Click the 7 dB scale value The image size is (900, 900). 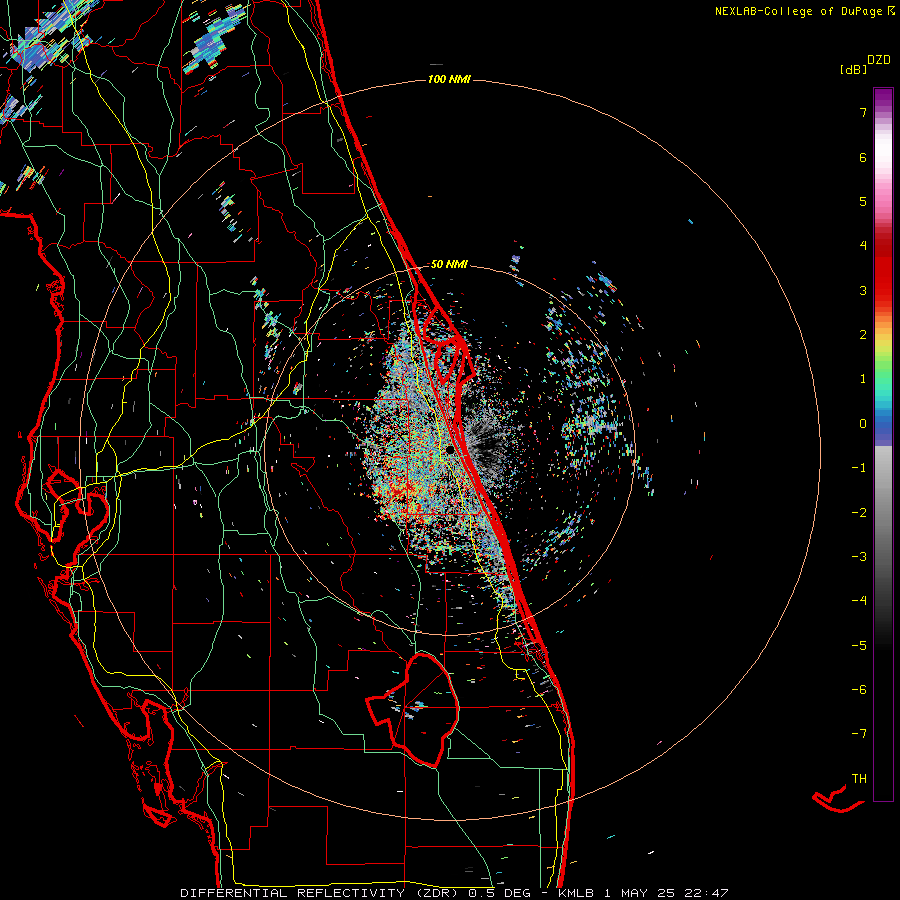click(863, 112)
